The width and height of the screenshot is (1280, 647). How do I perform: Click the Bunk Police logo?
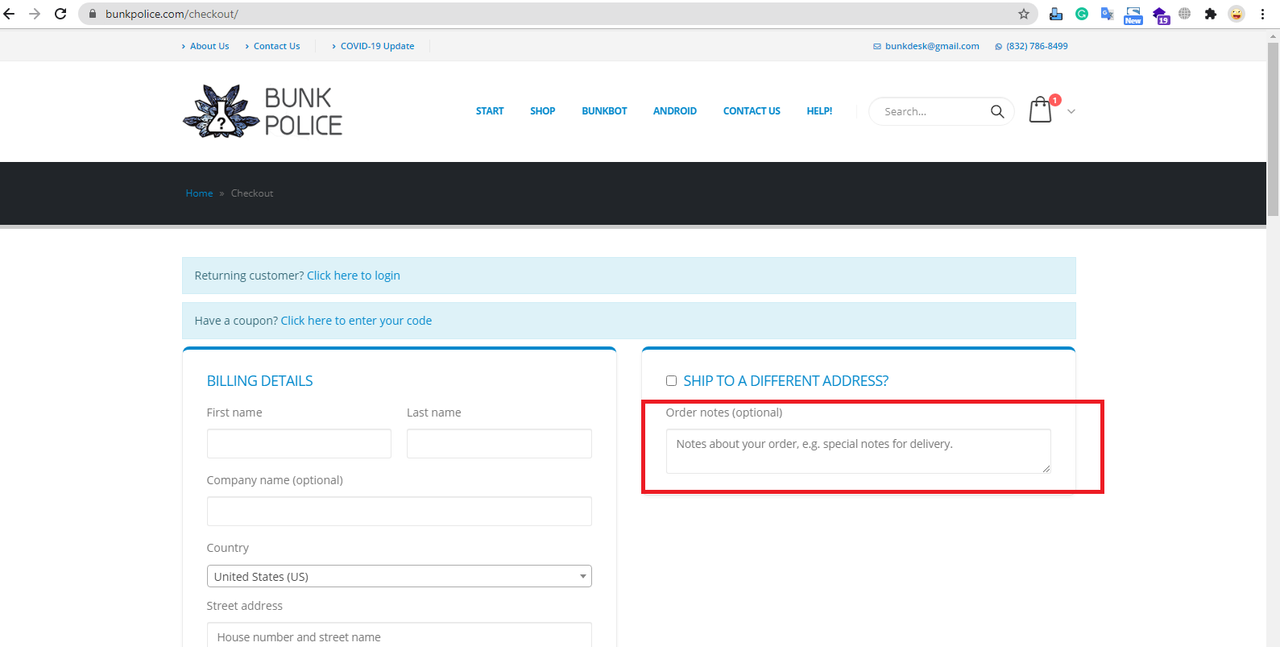click(263, 111)
